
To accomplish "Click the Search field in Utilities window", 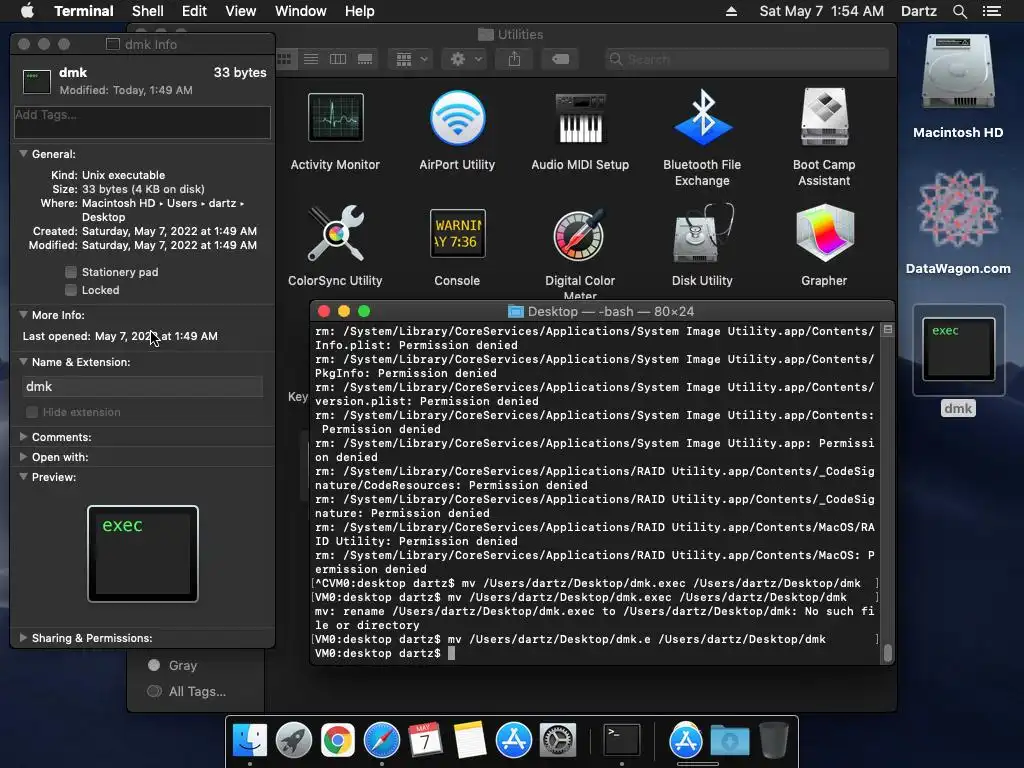I will (746, 59).
